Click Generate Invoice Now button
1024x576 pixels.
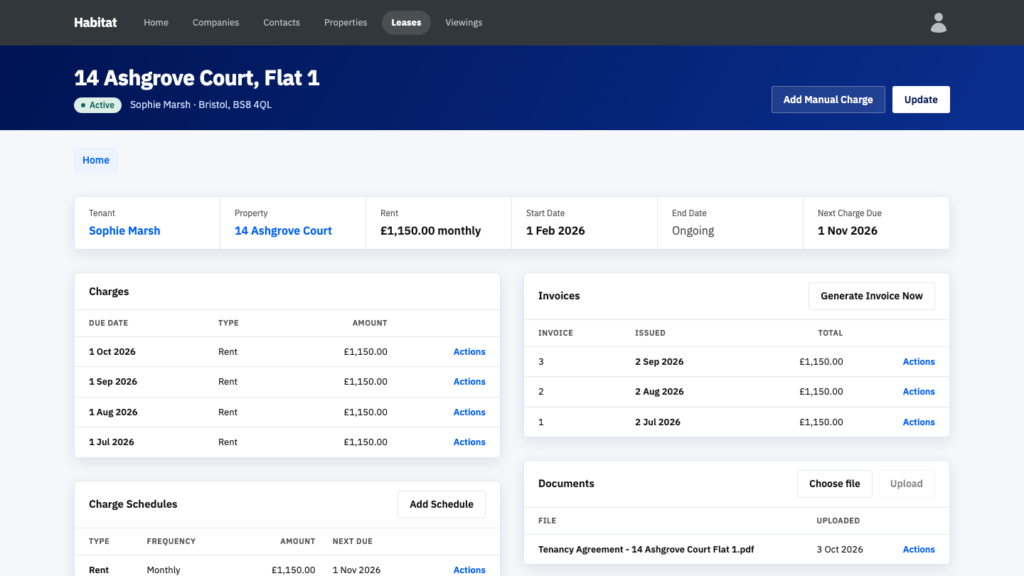click(x=872, y=296)
